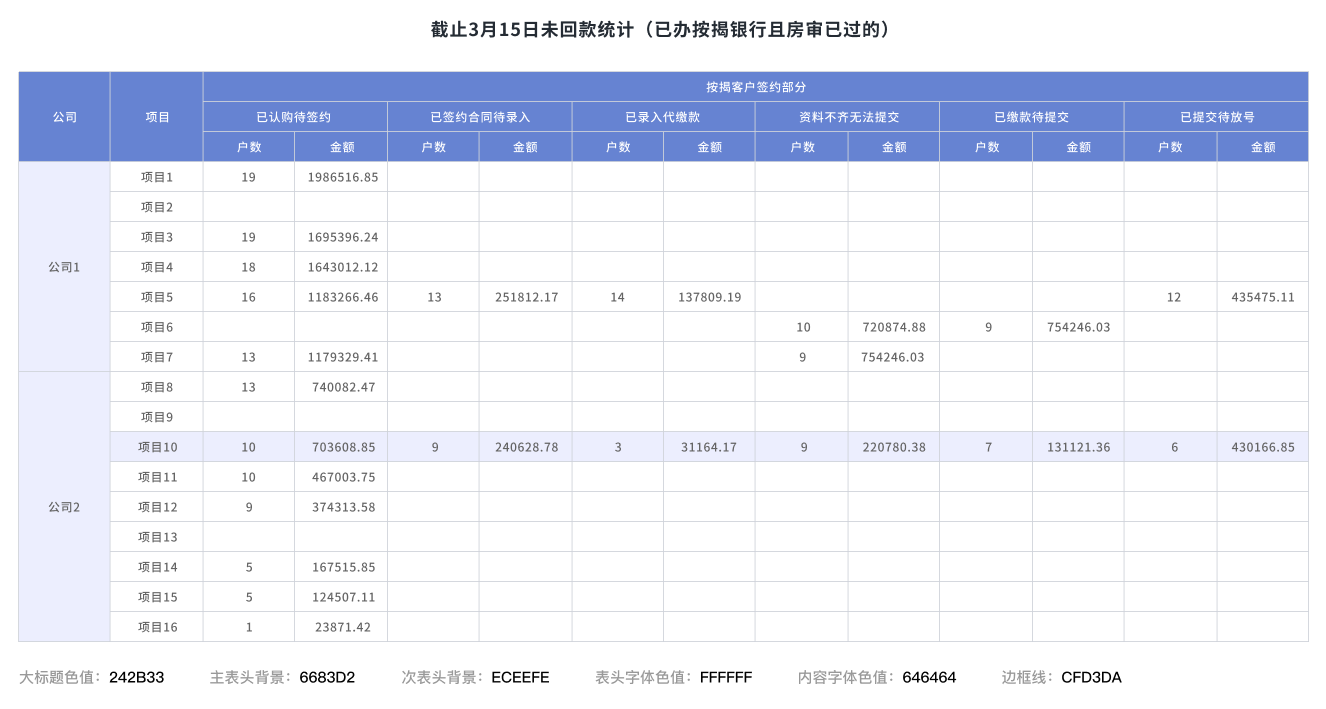Select amount cell 720874.88
The height and width of the screenshot is (709, 1326).
click(x=894, y=327)
